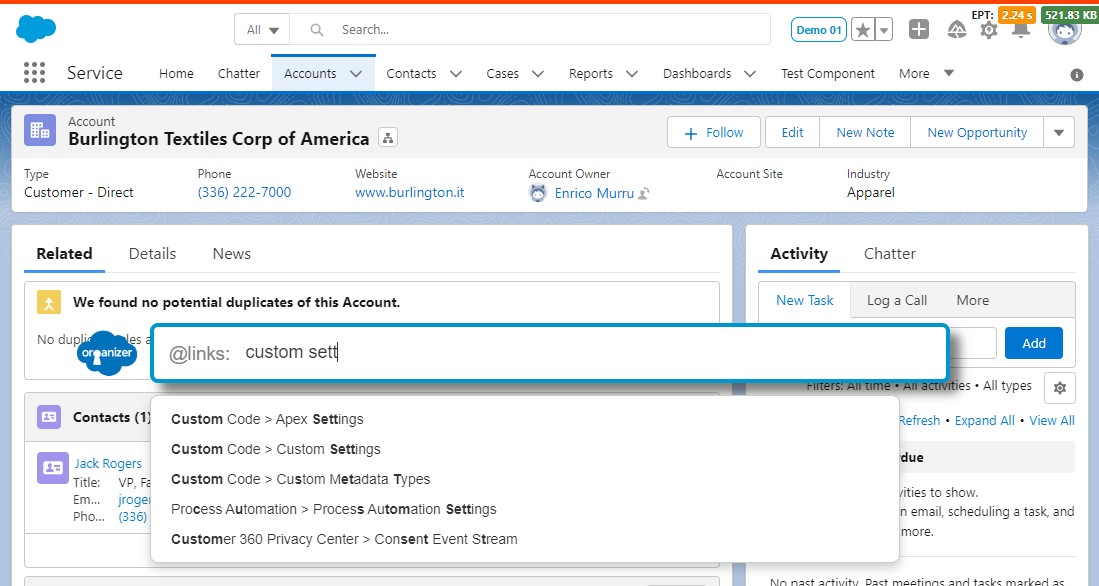Open Enrico Murru owner link

tap(594, 193)
